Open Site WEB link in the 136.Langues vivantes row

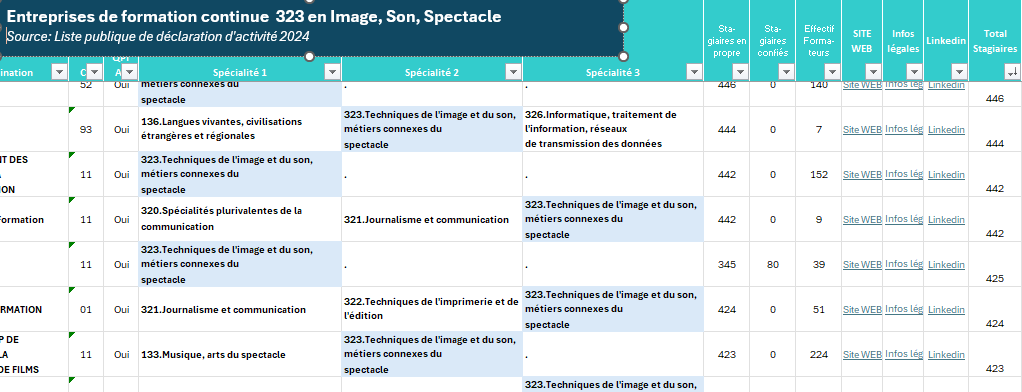862,130
